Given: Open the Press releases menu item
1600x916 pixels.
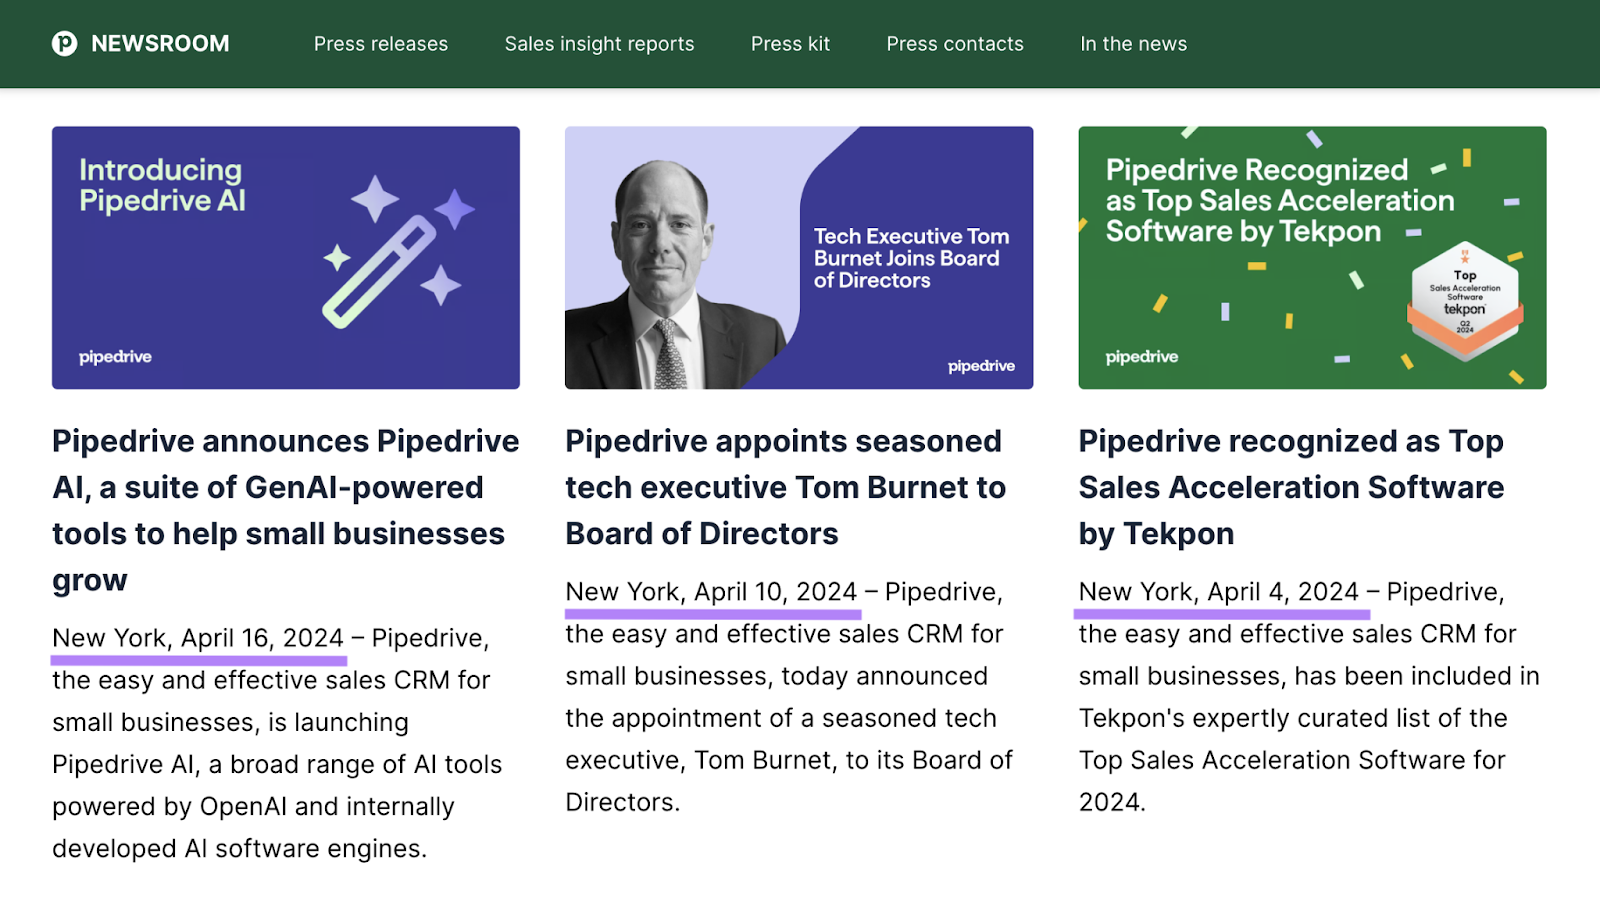Looking at the screenshot, I should coord(380,43).
